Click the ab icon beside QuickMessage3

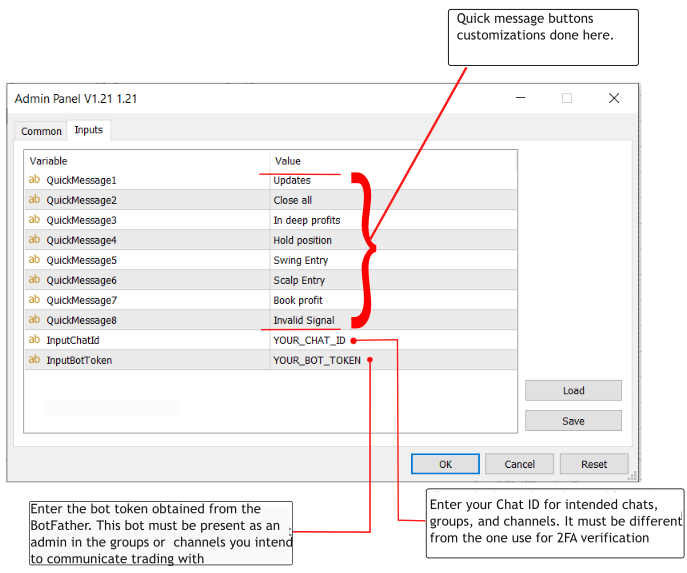(x=34, y=219)
